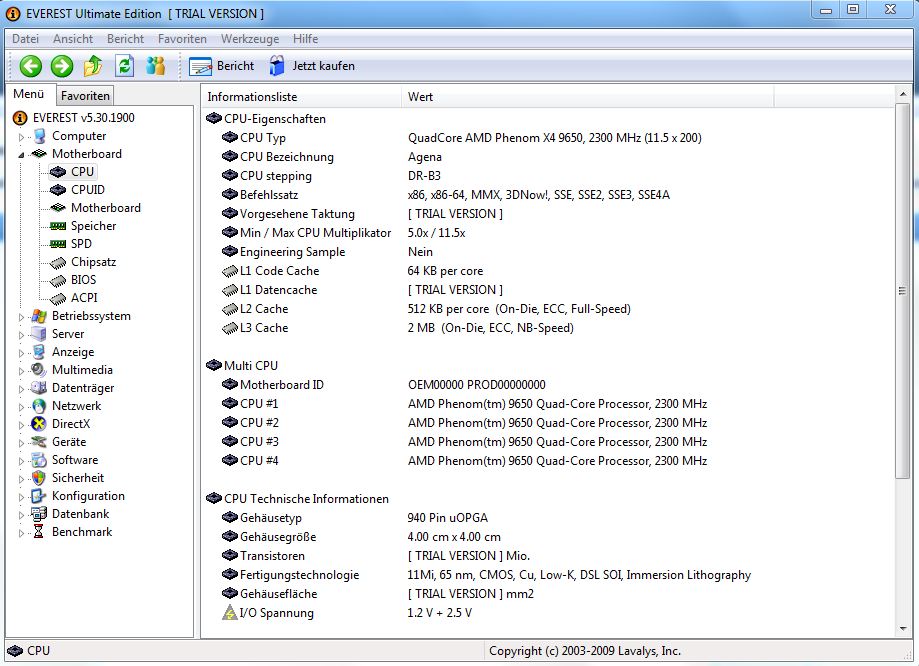Screen dimensions: 919x666
Task: Click the Datenträger drive icon
Action: click(x=39, y=388)
